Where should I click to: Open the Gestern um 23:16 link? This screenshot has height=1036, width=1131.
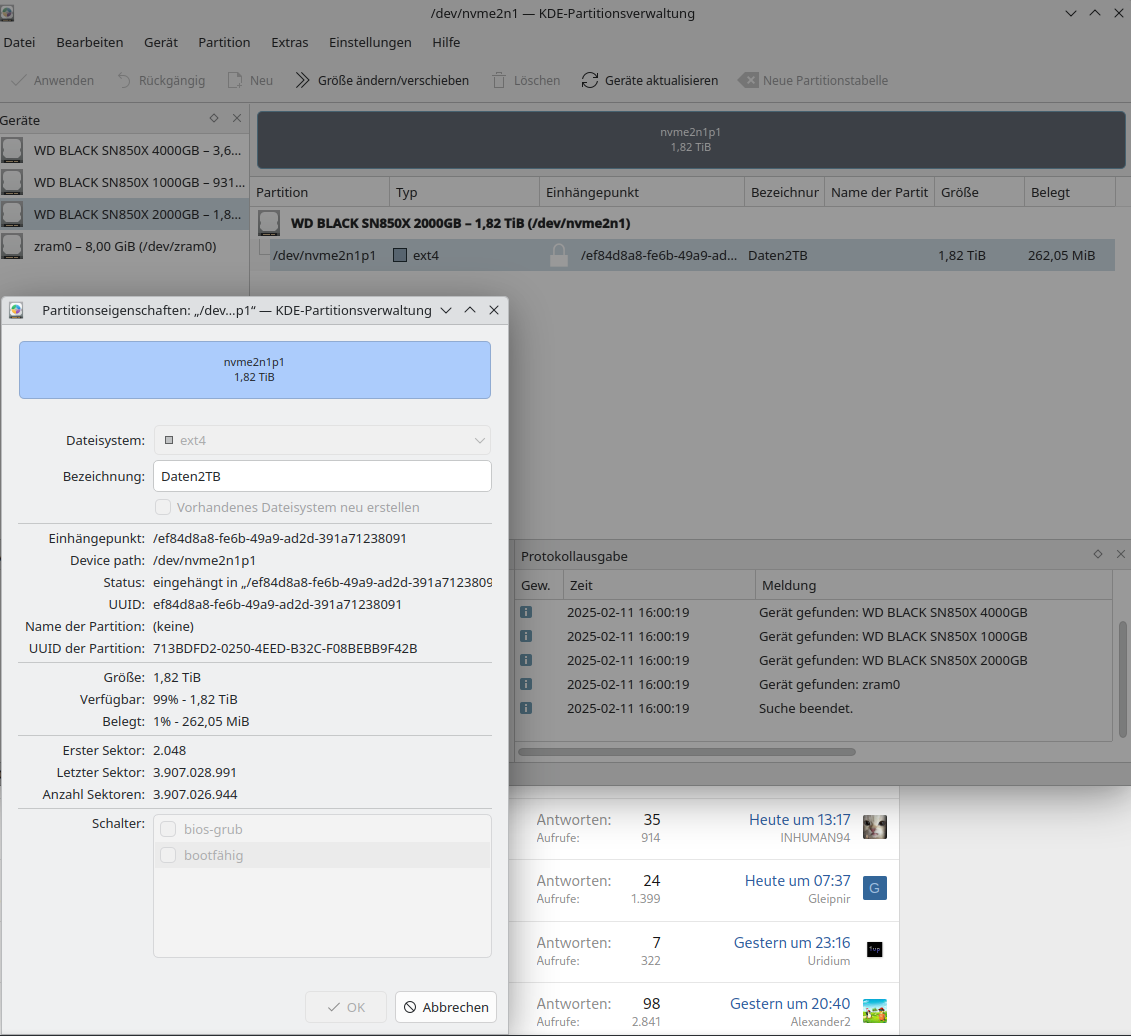(x=792, y=943)
